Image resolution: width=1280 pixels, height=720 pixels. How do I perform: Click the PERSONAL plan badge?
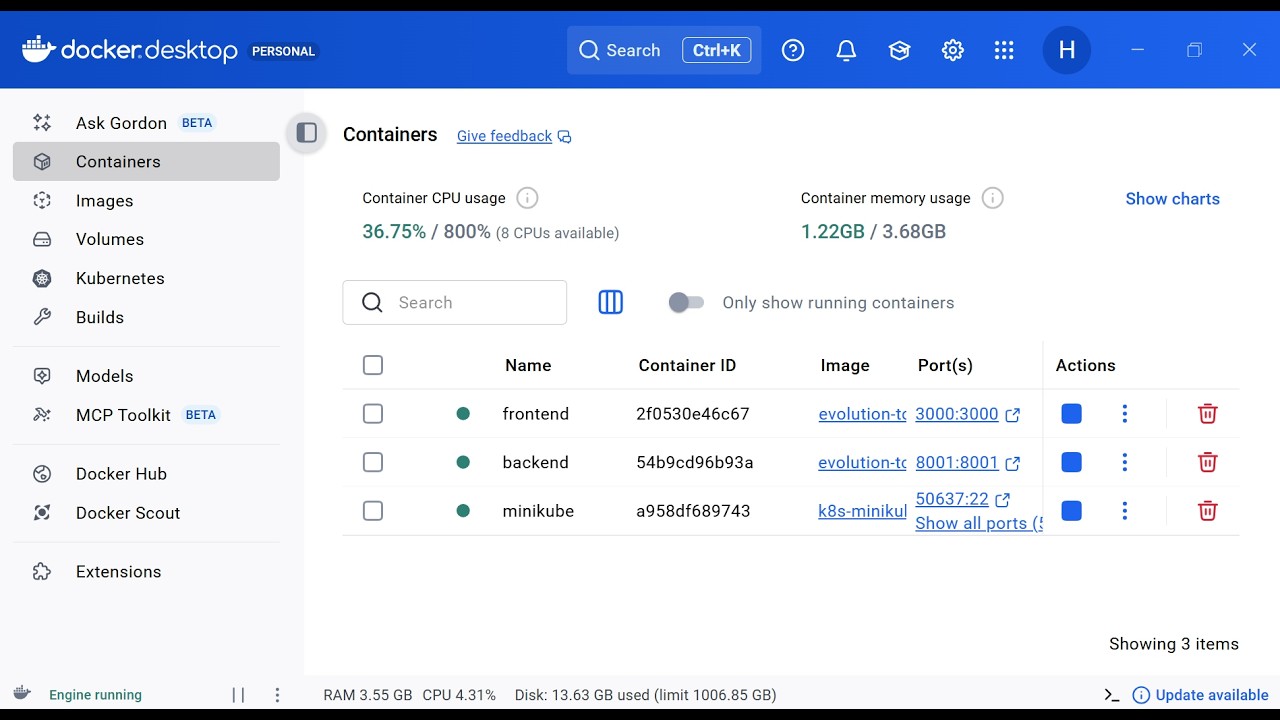[283, 51]
